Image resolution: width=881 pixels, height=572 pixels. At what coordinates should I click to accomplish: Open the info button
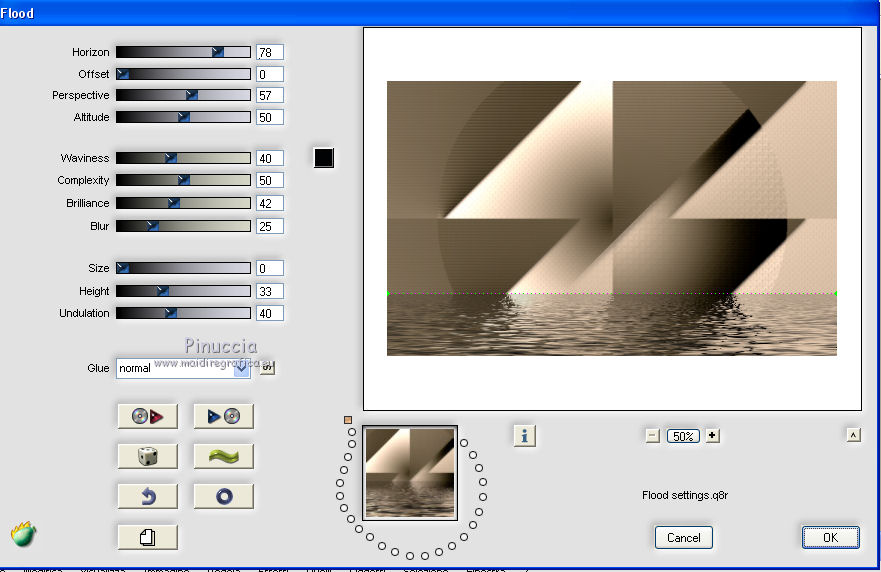click(524, 435)
